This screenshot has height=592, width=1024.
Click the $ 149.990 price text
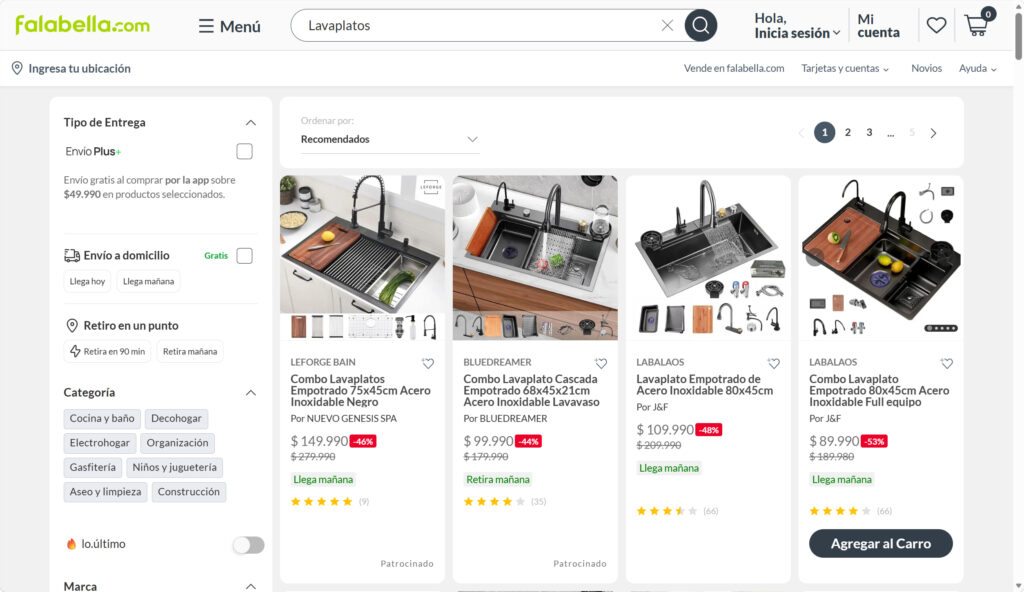(319, 441)
